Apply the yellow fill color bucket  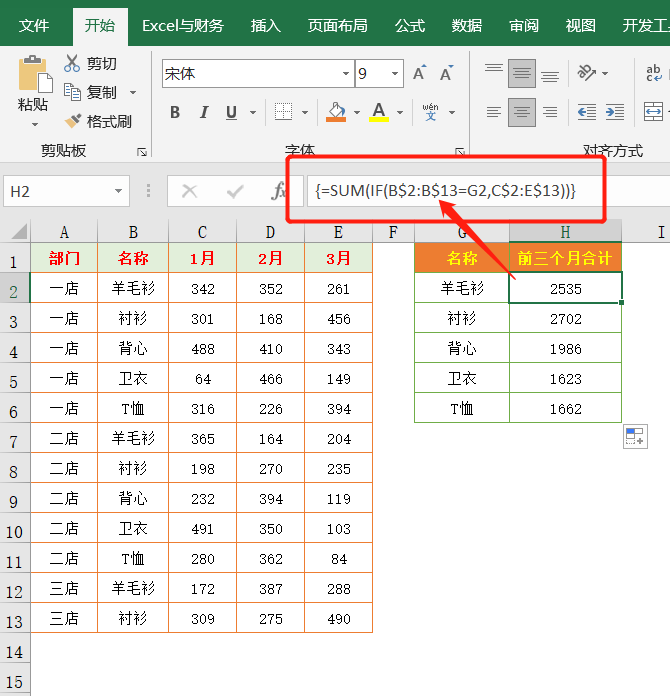(x=337, y=112)
